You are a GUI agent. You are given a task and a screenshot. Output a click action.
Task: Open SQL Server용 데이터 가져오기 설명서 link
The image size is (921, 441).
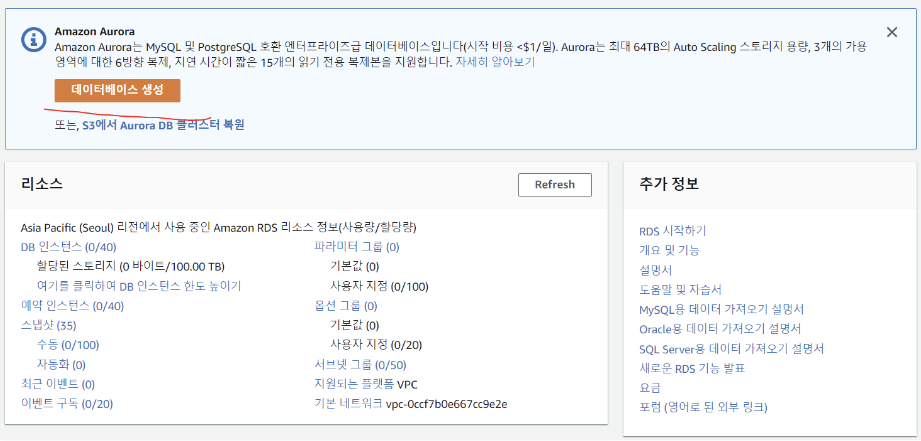click(x=732, y=349)
